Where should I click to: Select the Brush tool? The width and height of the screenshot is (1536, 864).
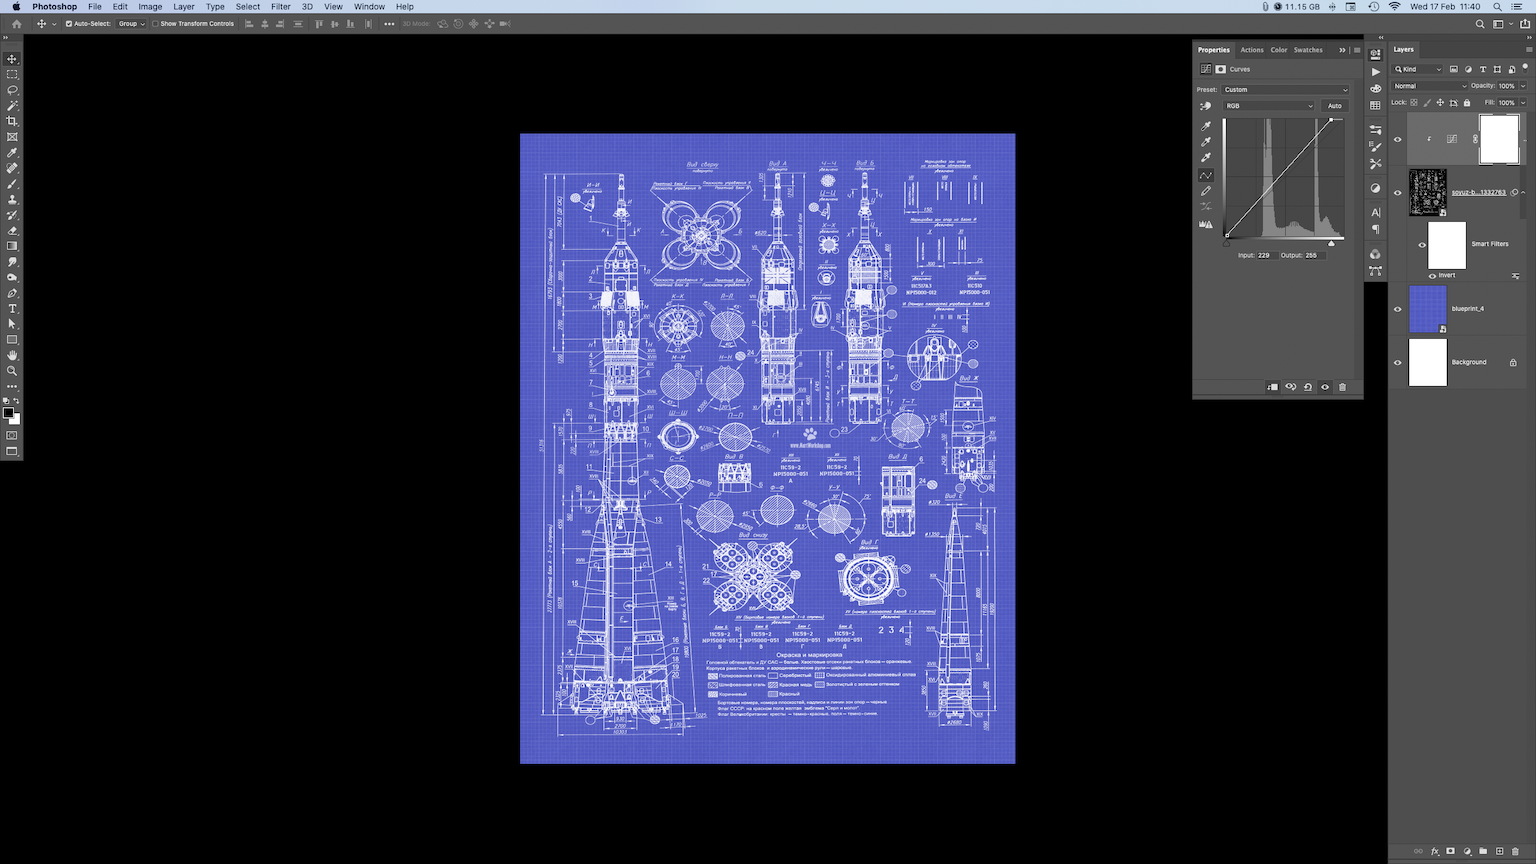point(12,184)
